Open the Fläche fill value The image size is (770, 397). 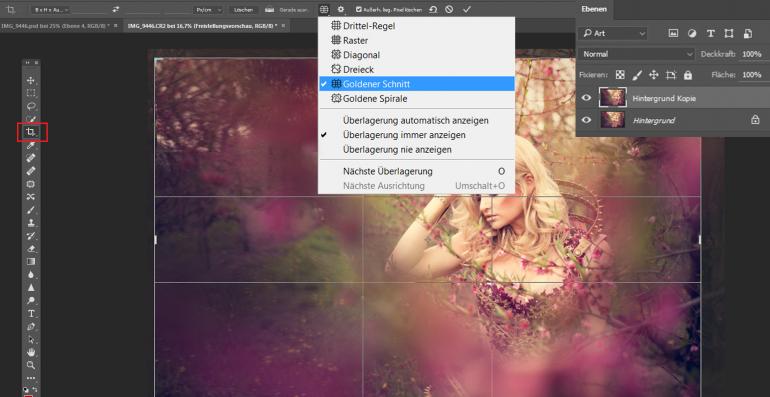click(x=751, y=75)
